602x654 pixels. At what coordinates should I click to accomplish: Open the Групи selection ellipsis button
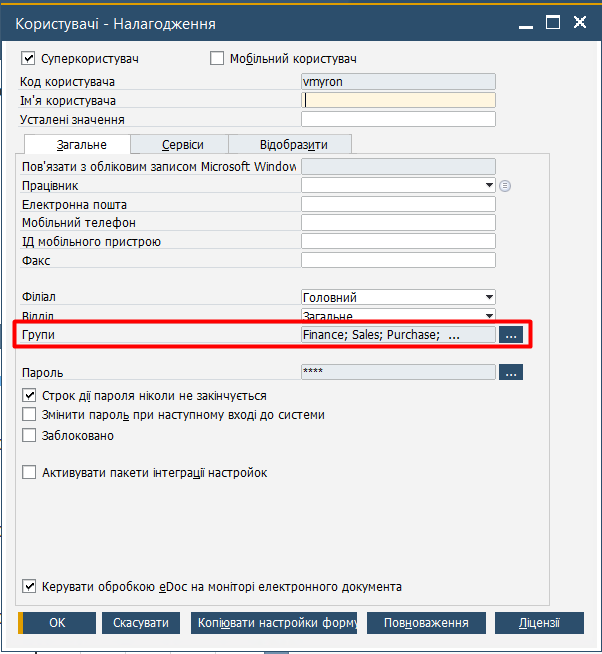click(x=511, y=335)
